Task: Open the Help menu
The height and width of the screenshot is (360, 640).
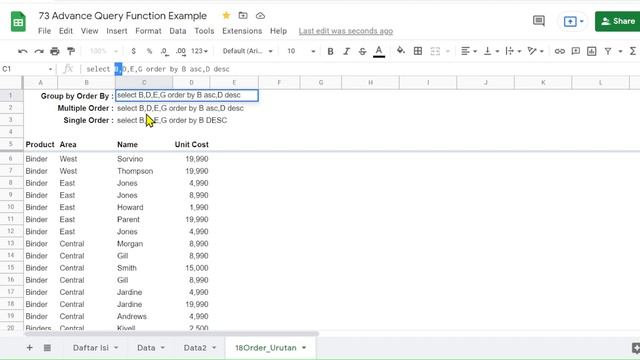Action: pos(278,31)
